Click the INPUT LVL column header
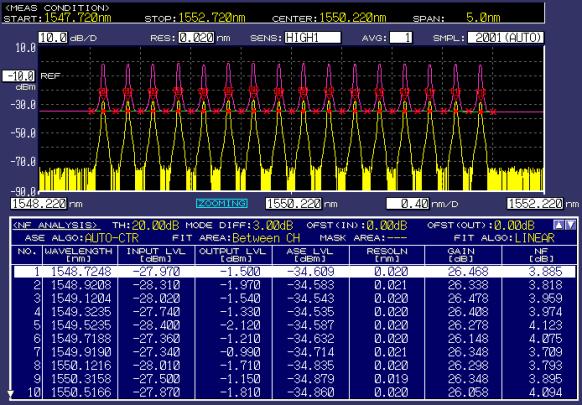 point(156,255)
